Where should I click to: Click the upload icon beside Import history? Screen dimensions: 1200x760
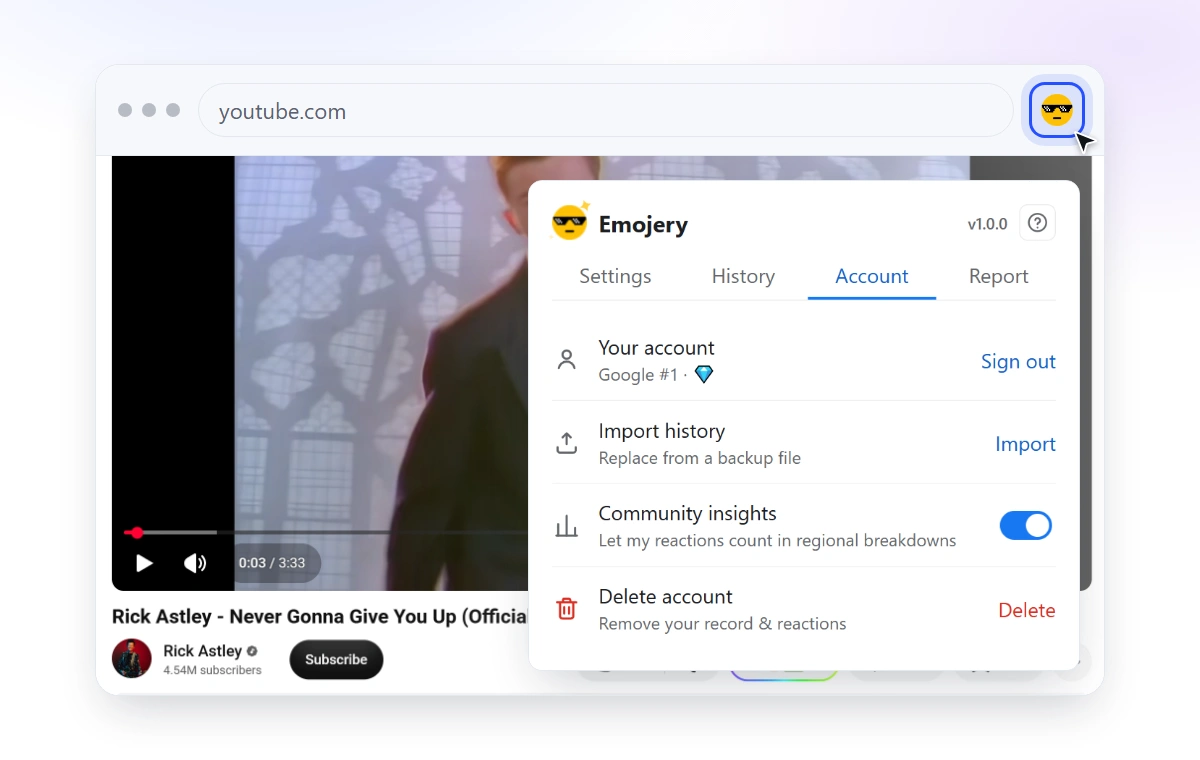[x=567, y=443]
